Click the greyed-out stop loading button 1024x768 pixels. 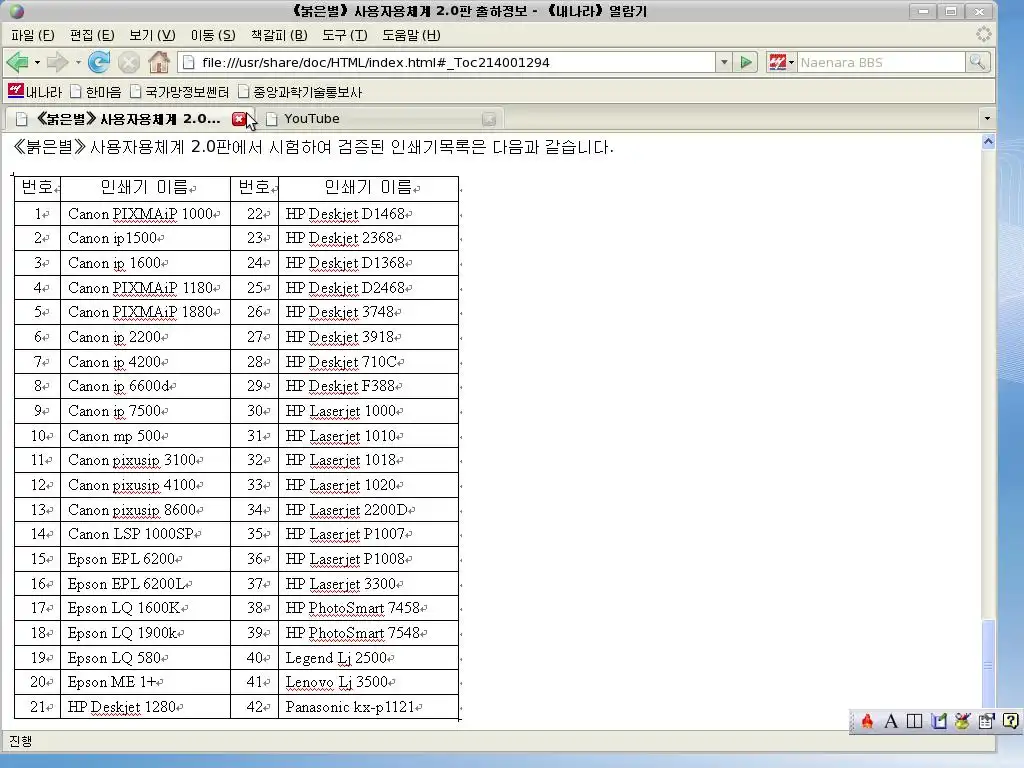click(x=129, y=63)
